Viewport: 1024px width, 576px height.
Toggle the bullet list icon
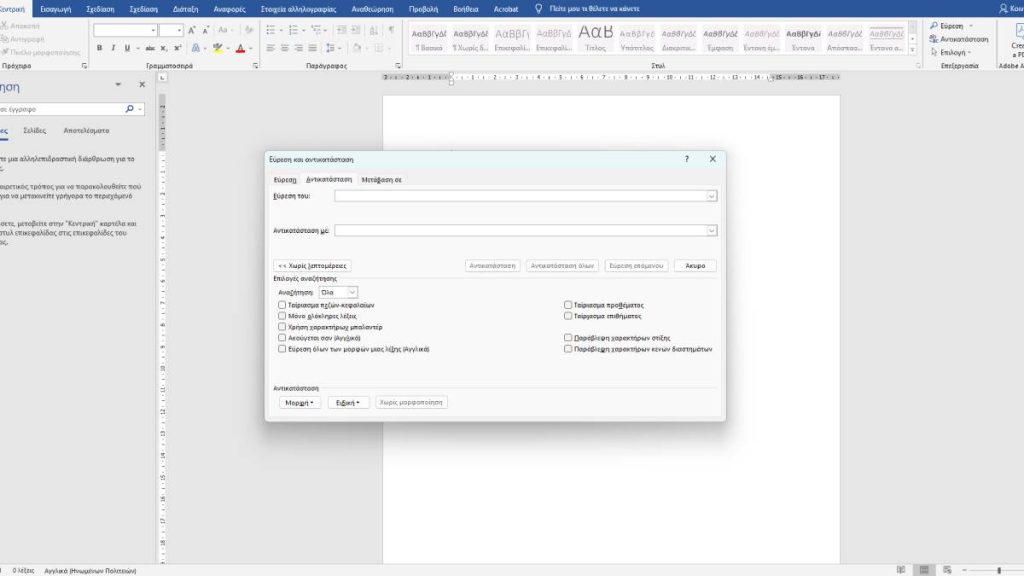270,30
